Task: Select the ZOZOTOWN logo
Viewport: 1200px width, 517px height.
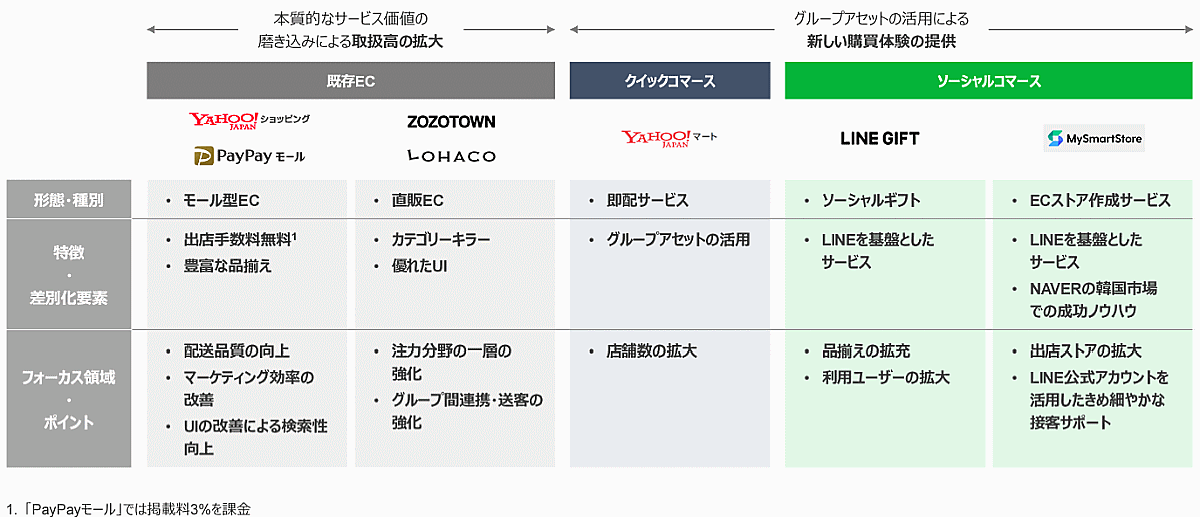Action: pos(451,122)
